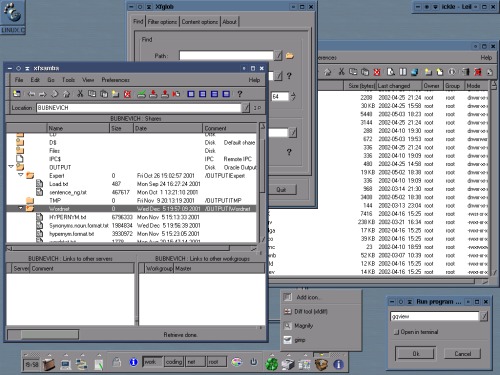Click the Cancel button in Run program
500x375 pixels.
coord(462,353)
